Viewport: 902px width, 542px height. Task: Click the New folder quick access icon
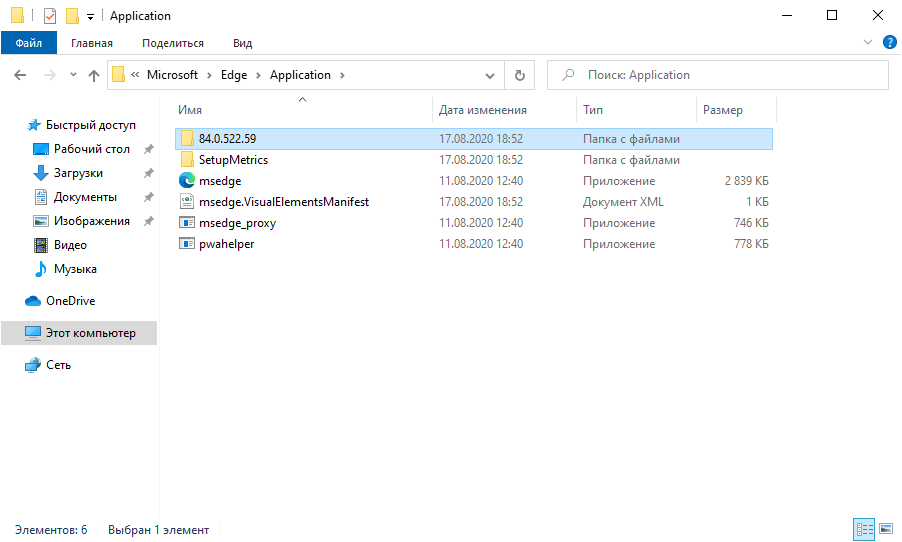click(72, 16)
